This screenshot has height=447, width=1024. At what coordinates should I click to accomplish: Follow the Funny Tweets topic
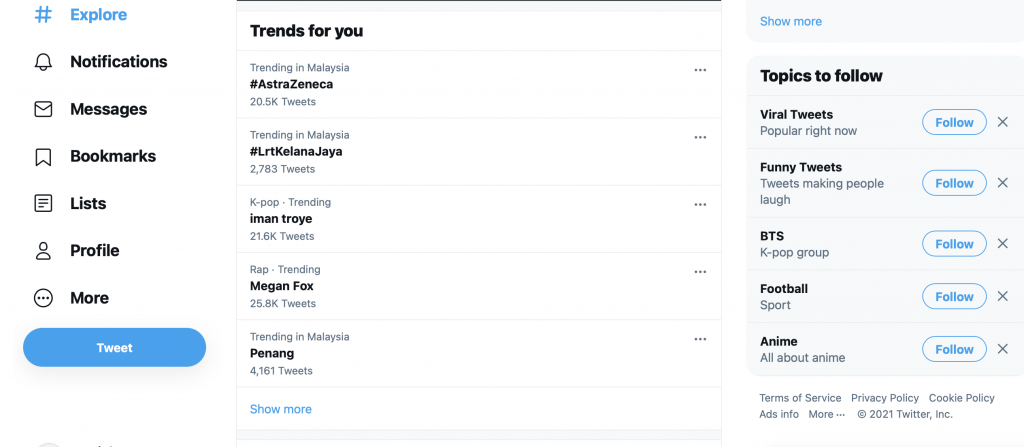click(x=954, y=183)
